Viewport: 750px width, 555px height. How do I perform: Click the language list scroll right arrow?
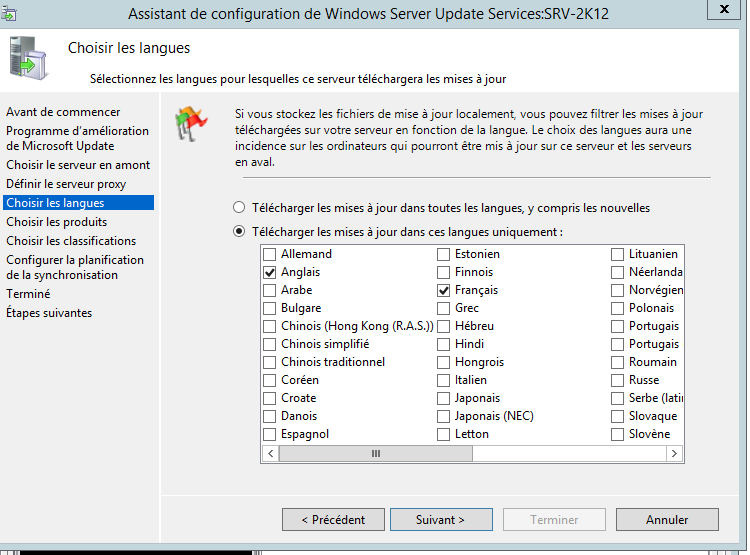[x=674, y=454]
